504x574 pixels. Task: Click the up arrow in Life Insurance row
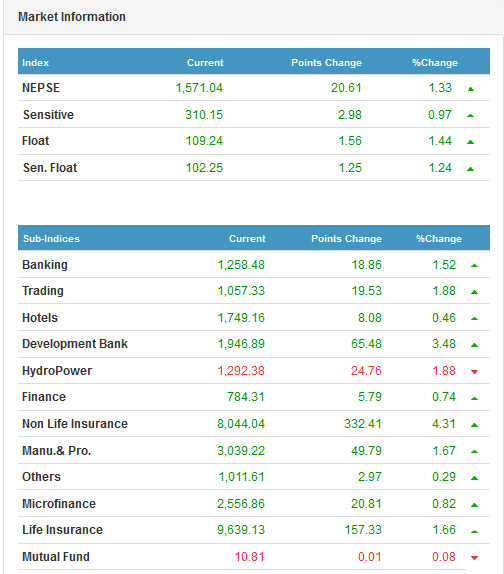coord(474,531)
